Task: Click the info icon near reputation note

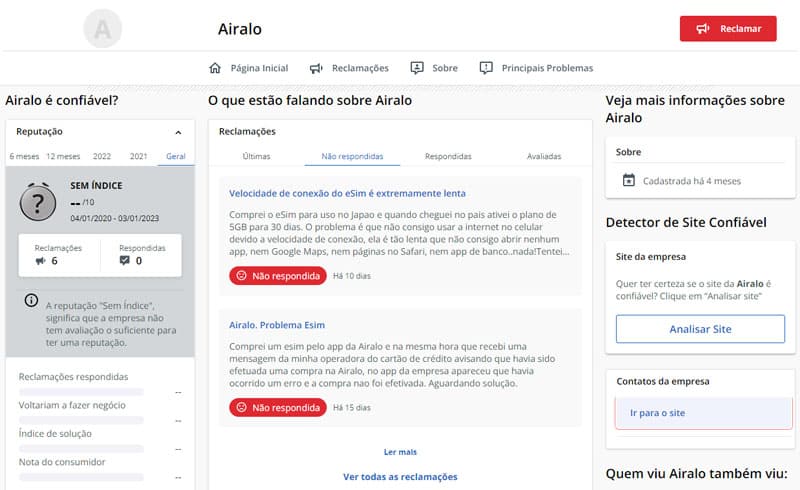Action: (x=31, y=300)
